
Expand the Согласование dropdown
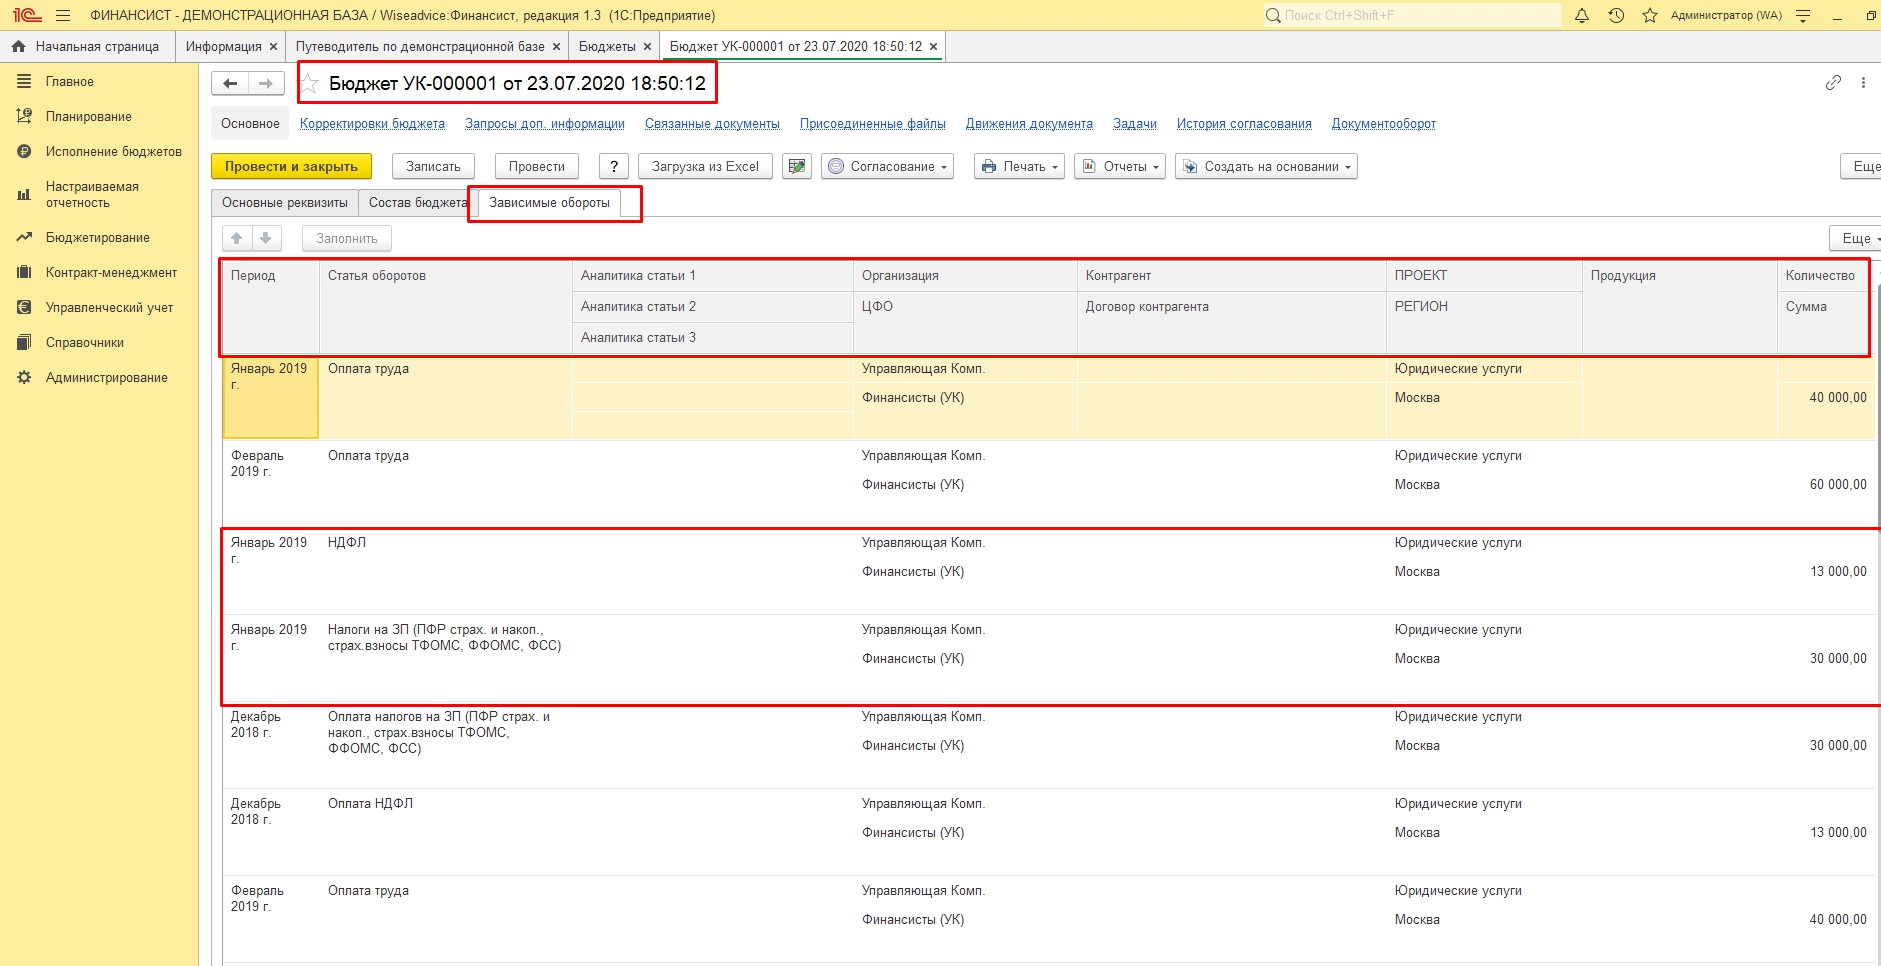887,166
